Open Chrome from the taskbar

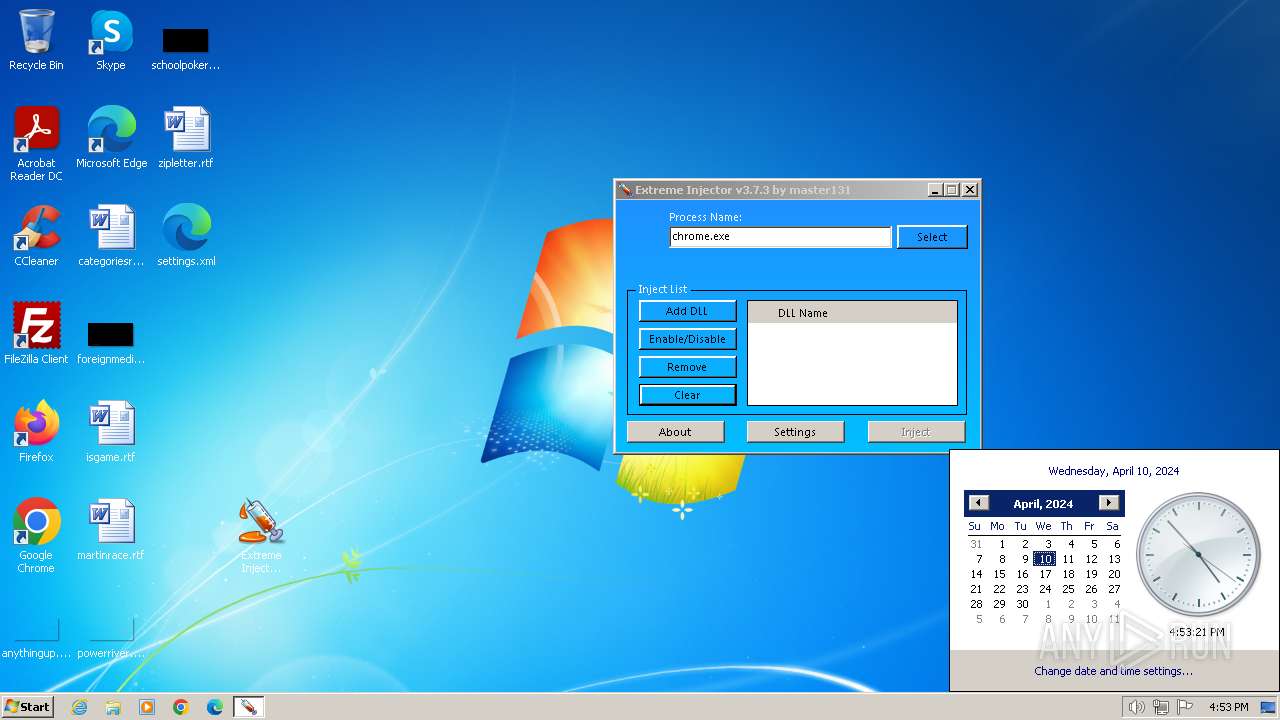point(181,707)
